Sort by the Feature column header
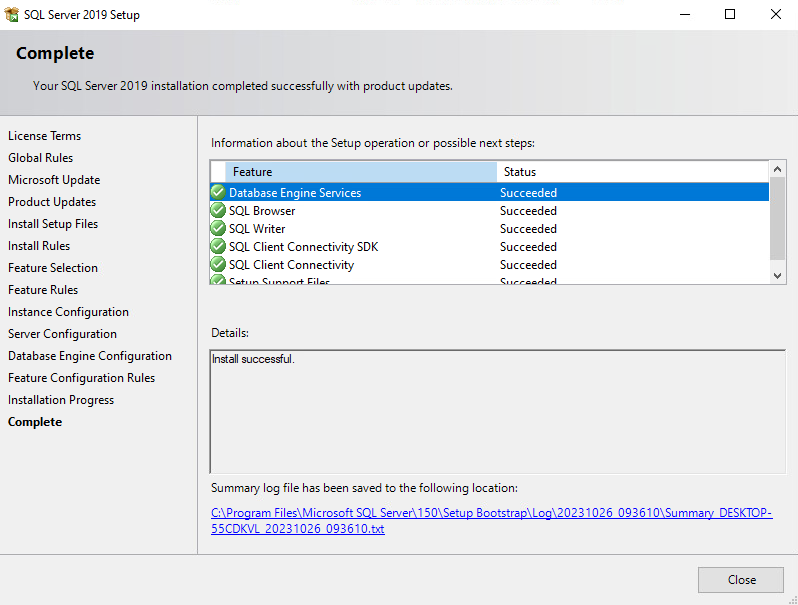The image size is (798, 605). (361, 172)
